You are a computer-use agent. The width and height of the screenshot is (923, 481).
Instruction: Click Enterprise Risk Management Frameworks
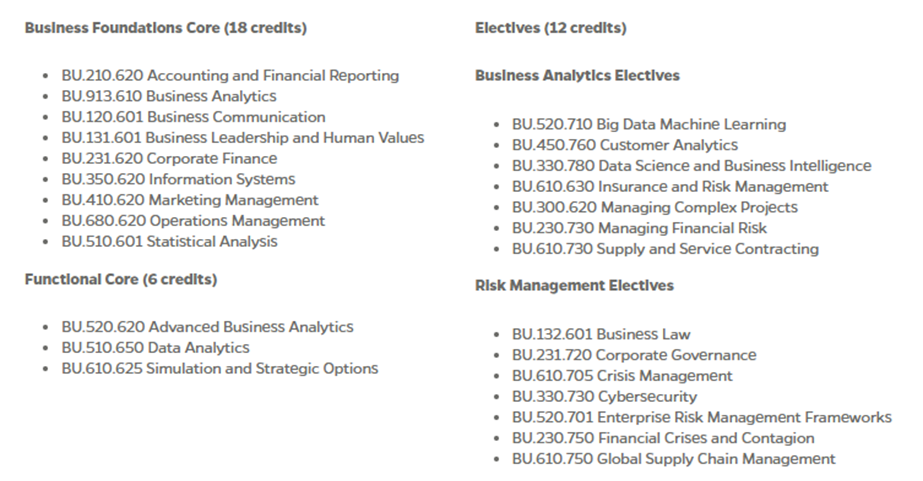[x=702, y=417]
